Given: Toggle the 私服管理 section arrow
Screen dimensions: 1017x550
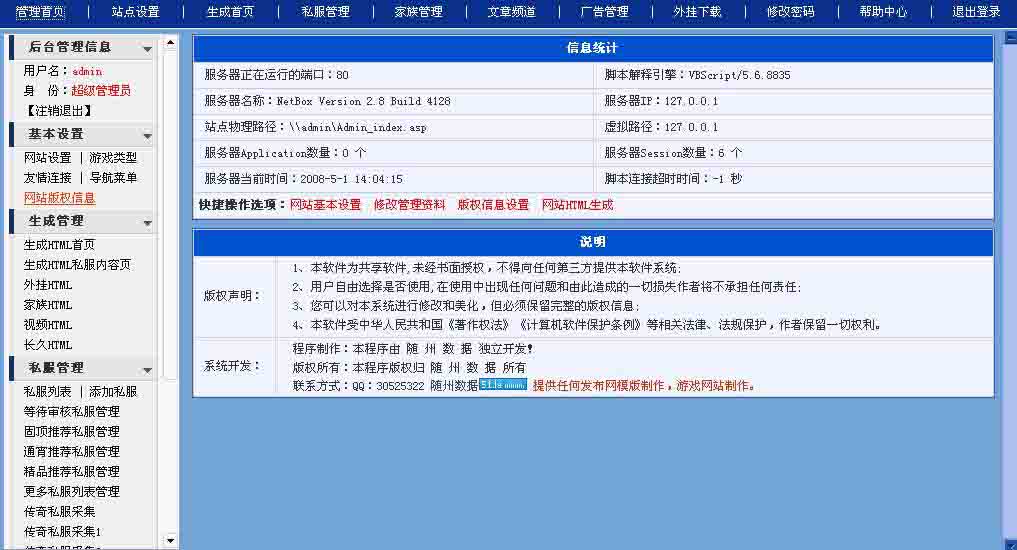Looking at the screenshot, I should pyautogui.click(x=147, y=370).
